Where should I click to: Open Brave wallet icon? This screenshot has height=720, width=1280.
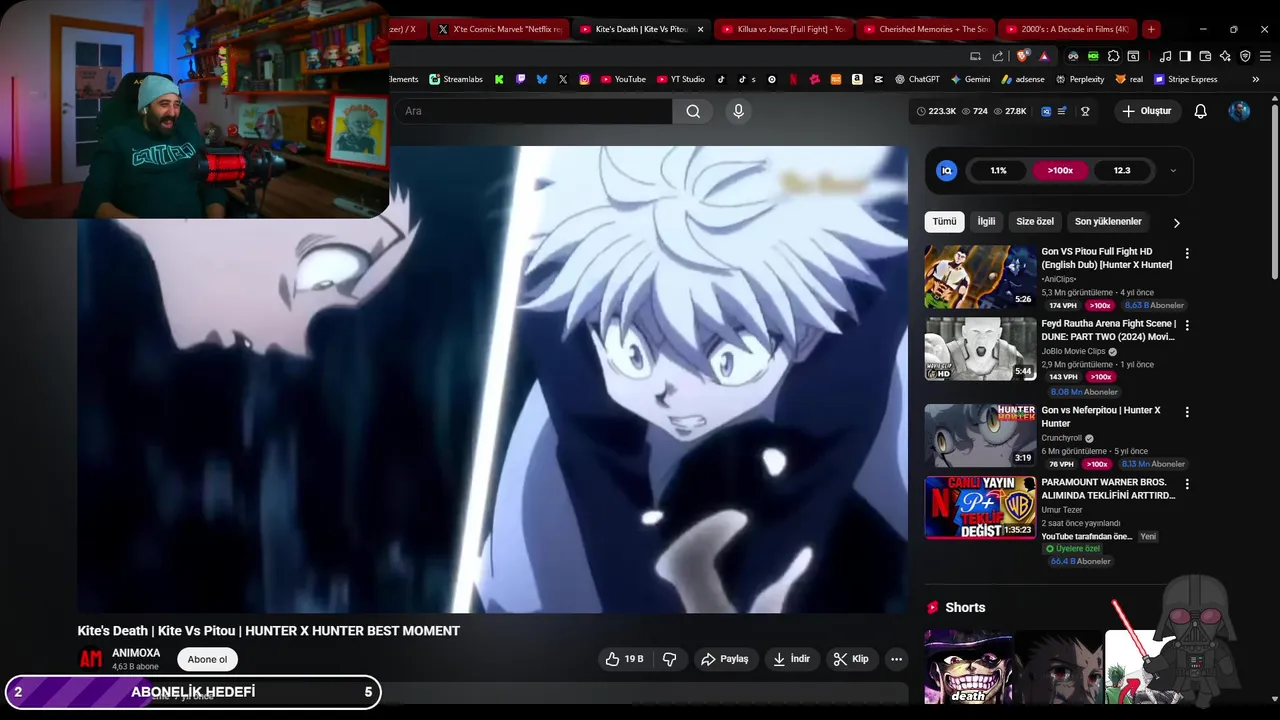pos(1205,56)
